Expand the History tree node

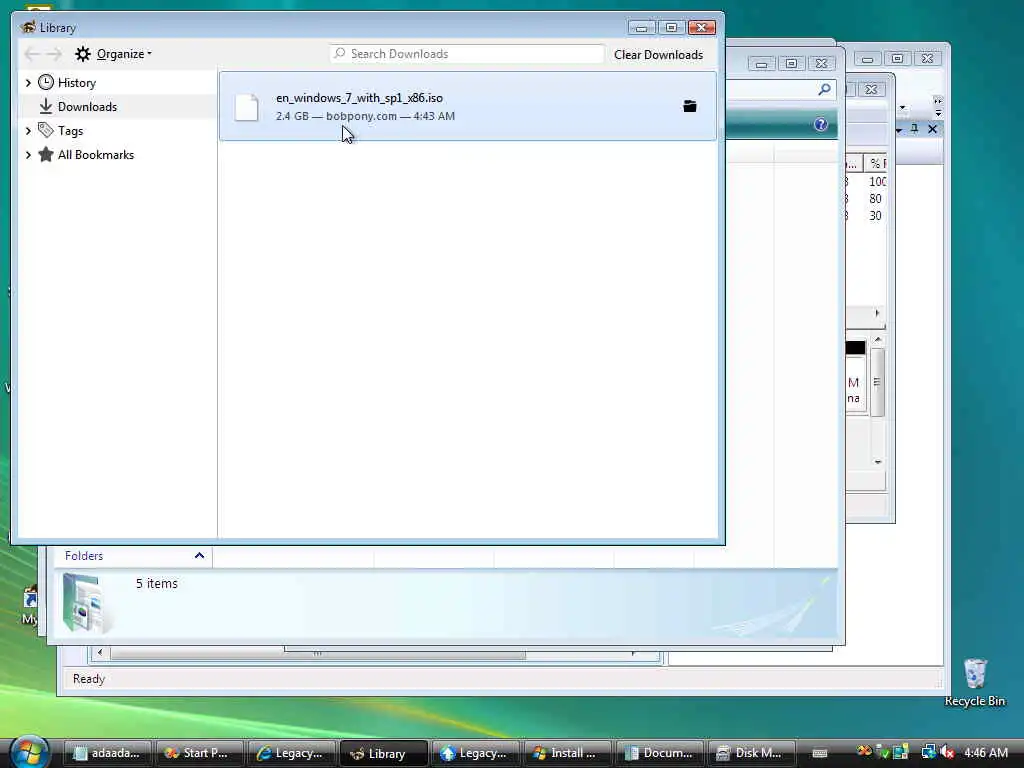pyautogui.click(x=28, y=83)
